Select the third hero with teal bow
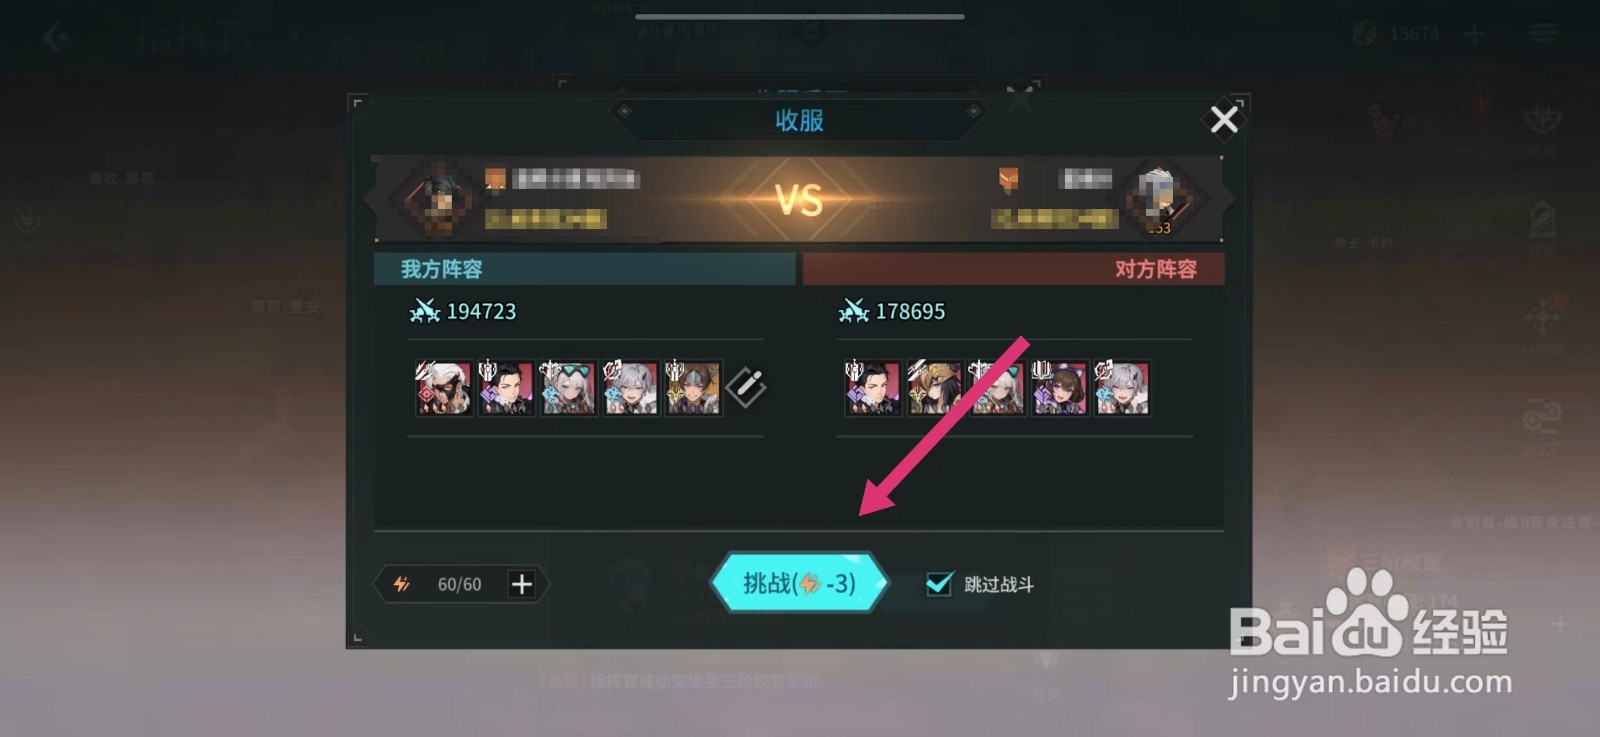Screen dimensions: 1600x737 pos(568,388)
